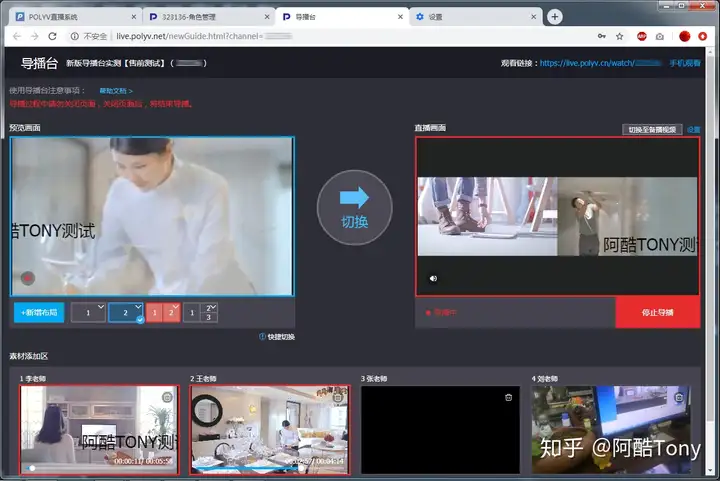Screen dimensions: 720x481
Task: Click the 预览画面 label
Action: (x=25, y=128)
